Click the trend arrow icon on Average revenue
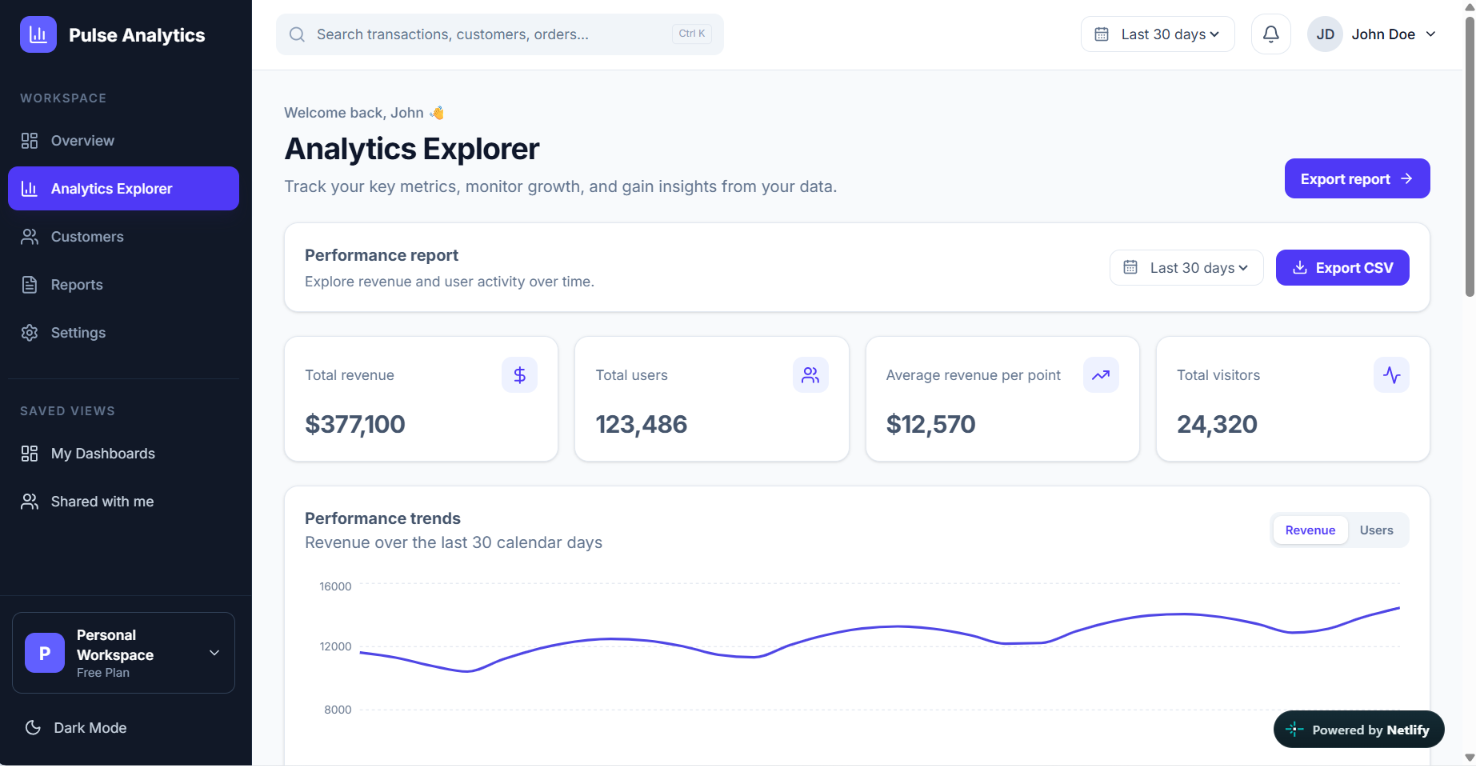Screen dimensions: 1476x766 tap(1101, 375)
